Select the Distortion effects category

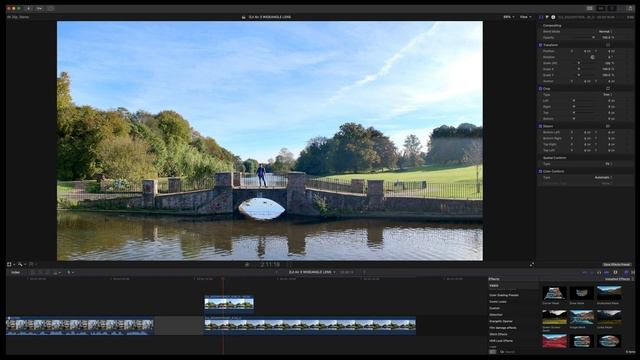(496, 315)
